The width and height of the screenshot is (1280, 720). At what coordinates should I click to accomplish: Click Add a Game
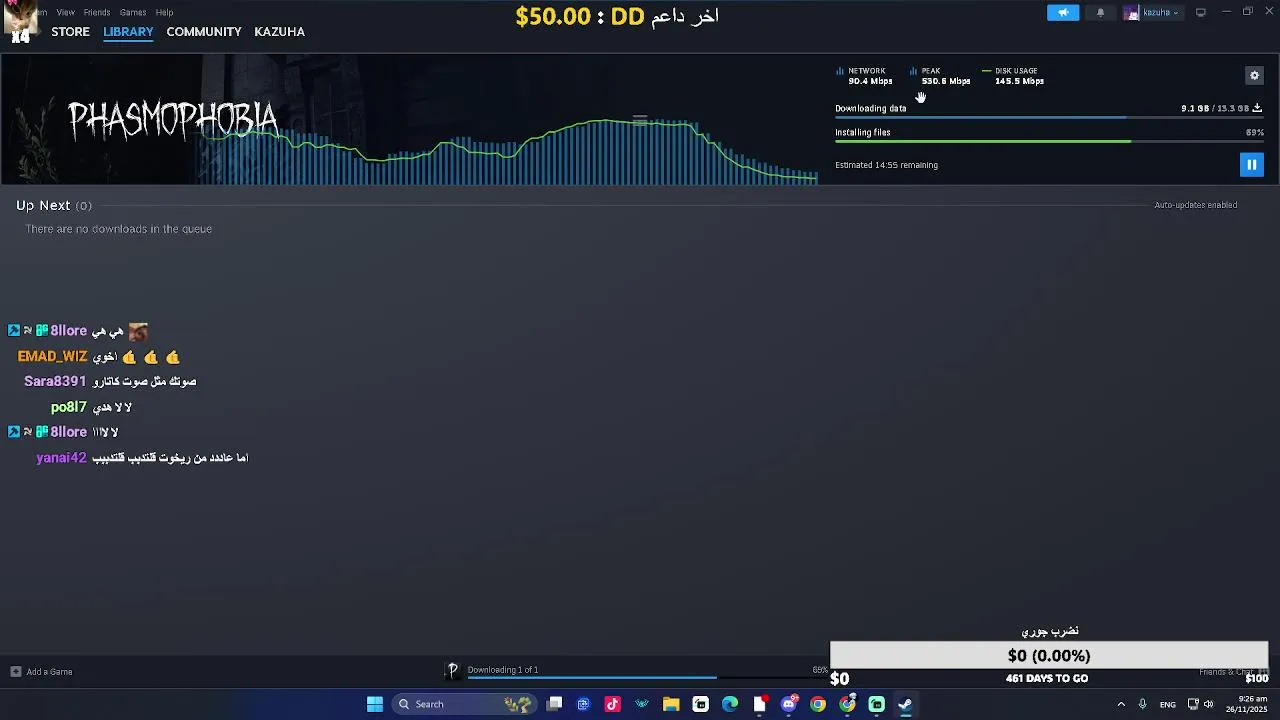click(x=49, y=672)
